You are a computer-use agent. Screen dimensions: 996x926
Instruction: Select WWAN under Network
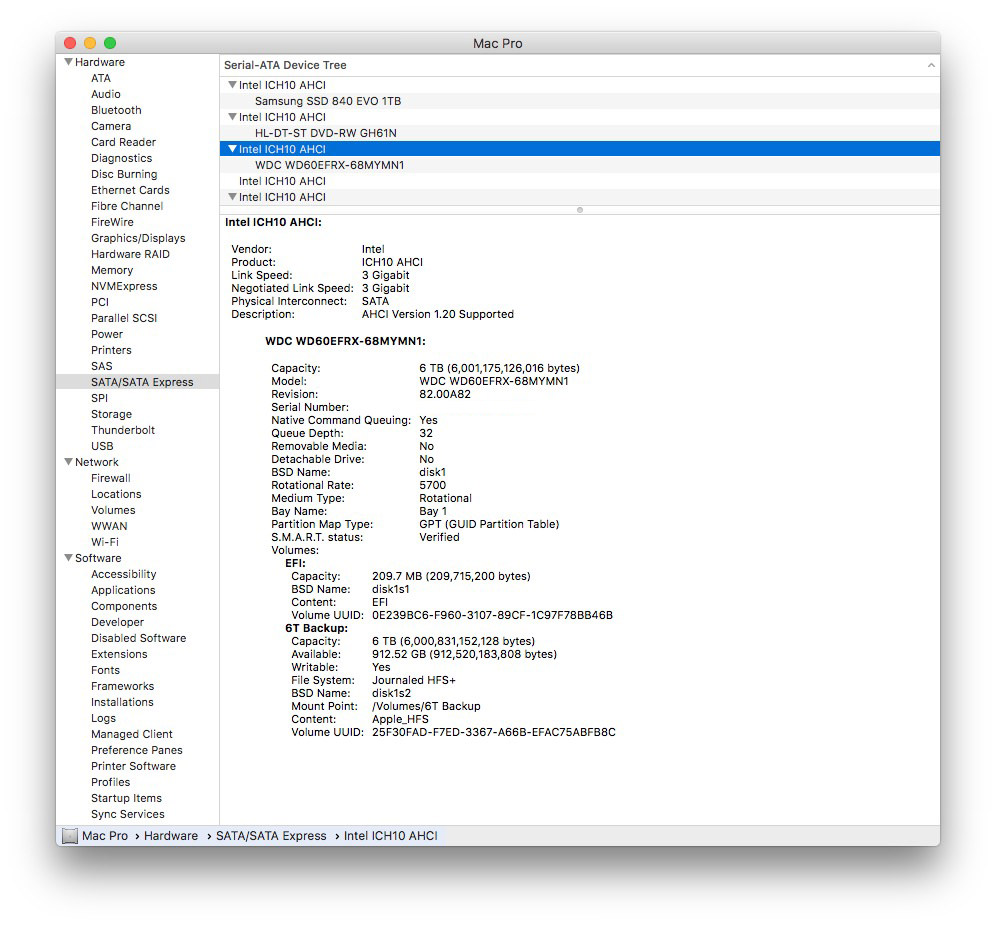click(109, 526)
